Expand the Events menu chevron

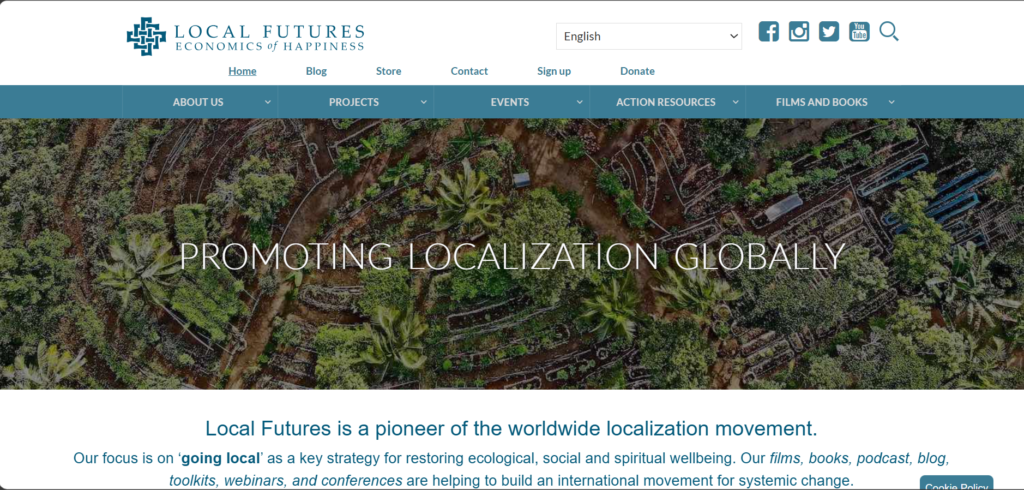[x=579, y=102]
